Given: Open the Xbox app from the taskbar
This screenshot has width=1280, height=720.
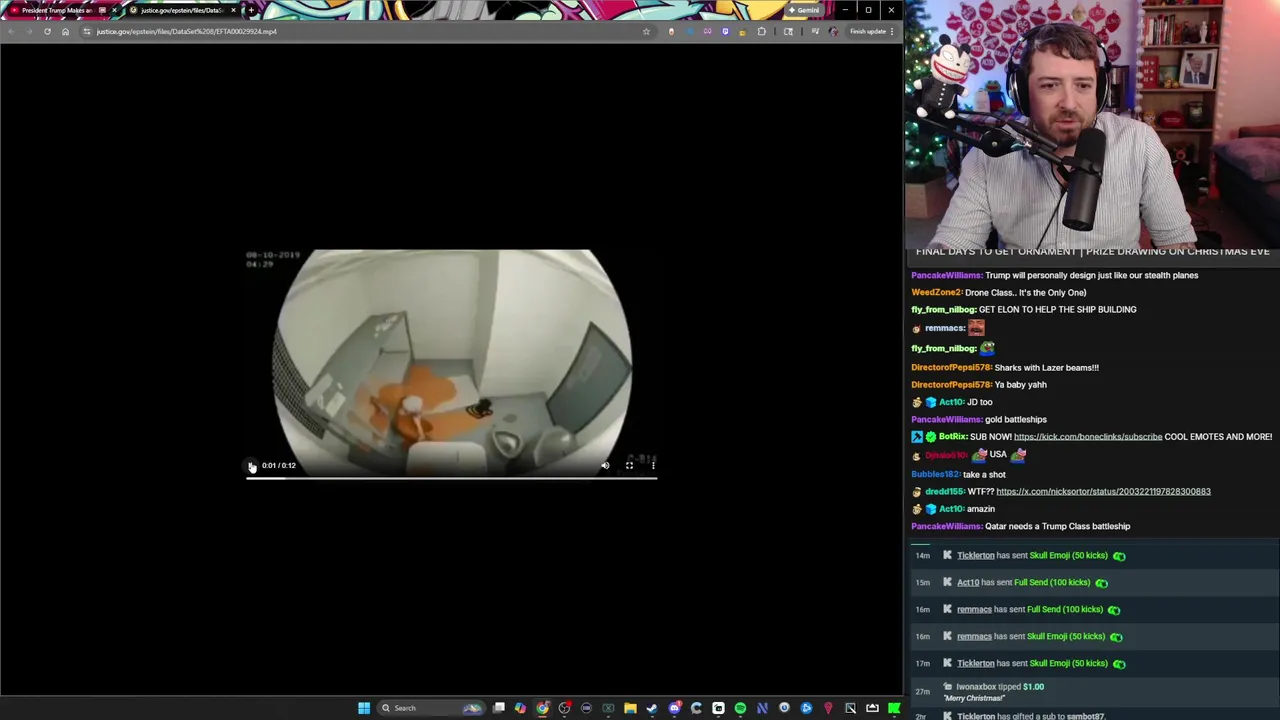Looking at the screenshot, I should point(608,708).
